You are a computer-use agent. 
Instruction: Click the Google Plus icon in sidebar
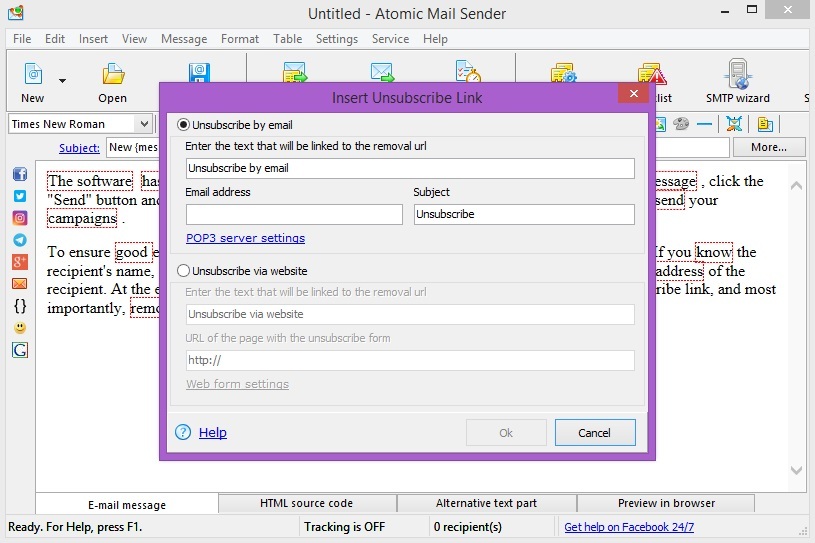20,261
